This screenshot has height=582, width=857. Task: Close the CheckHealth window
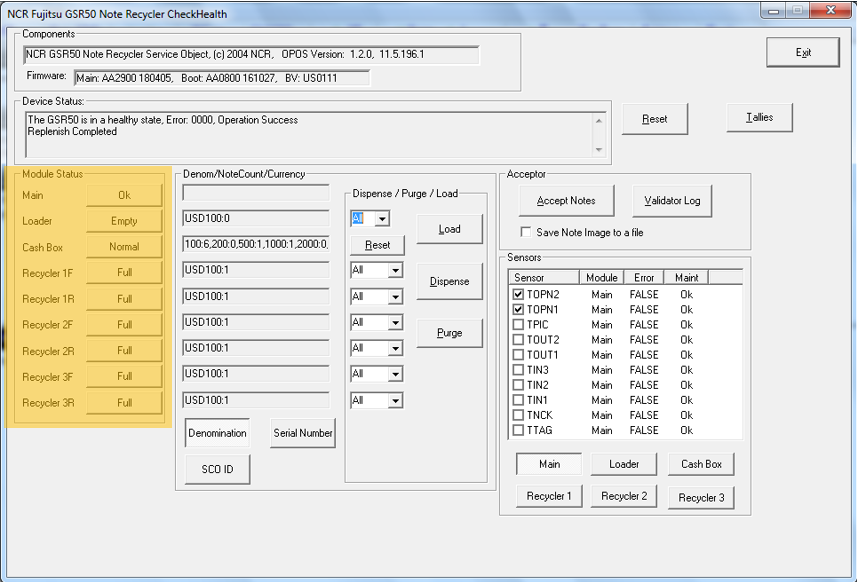(x=831, y=10)
